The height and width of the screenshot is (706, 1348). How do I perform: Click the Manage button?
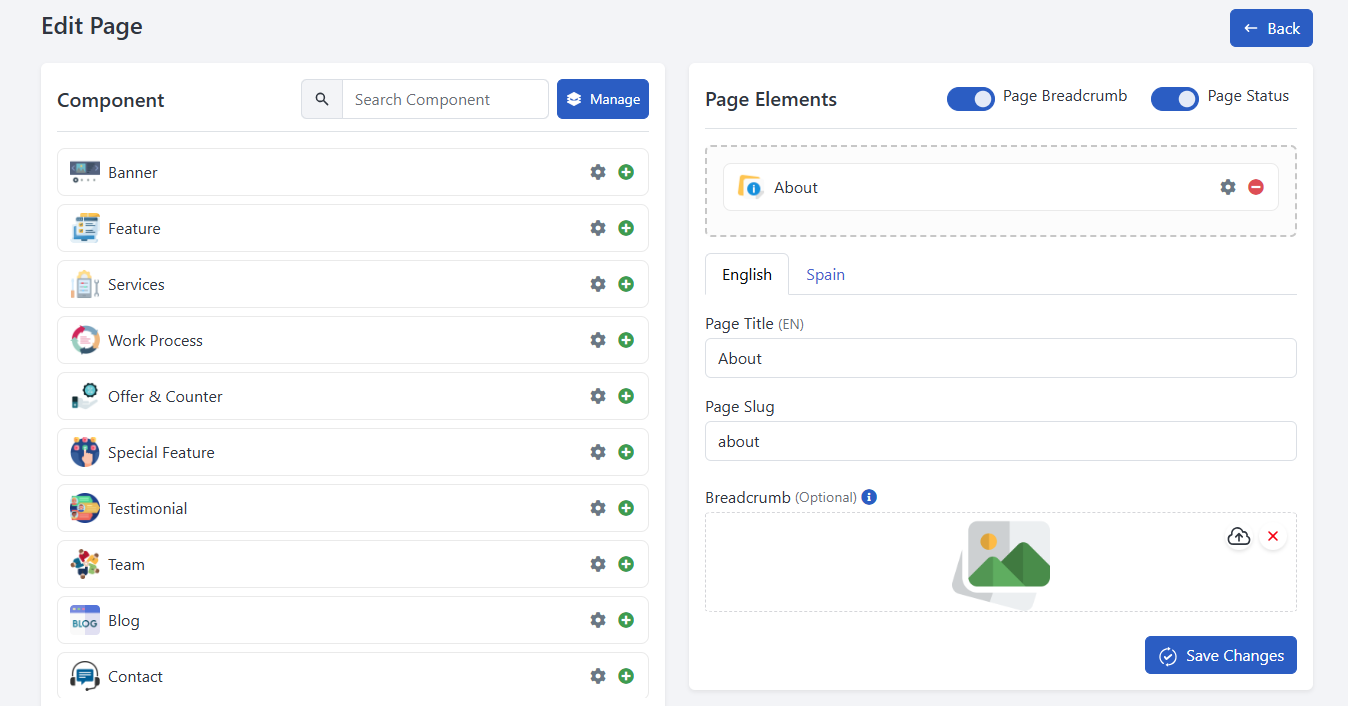pyautogui.click(x=602, y=99)
